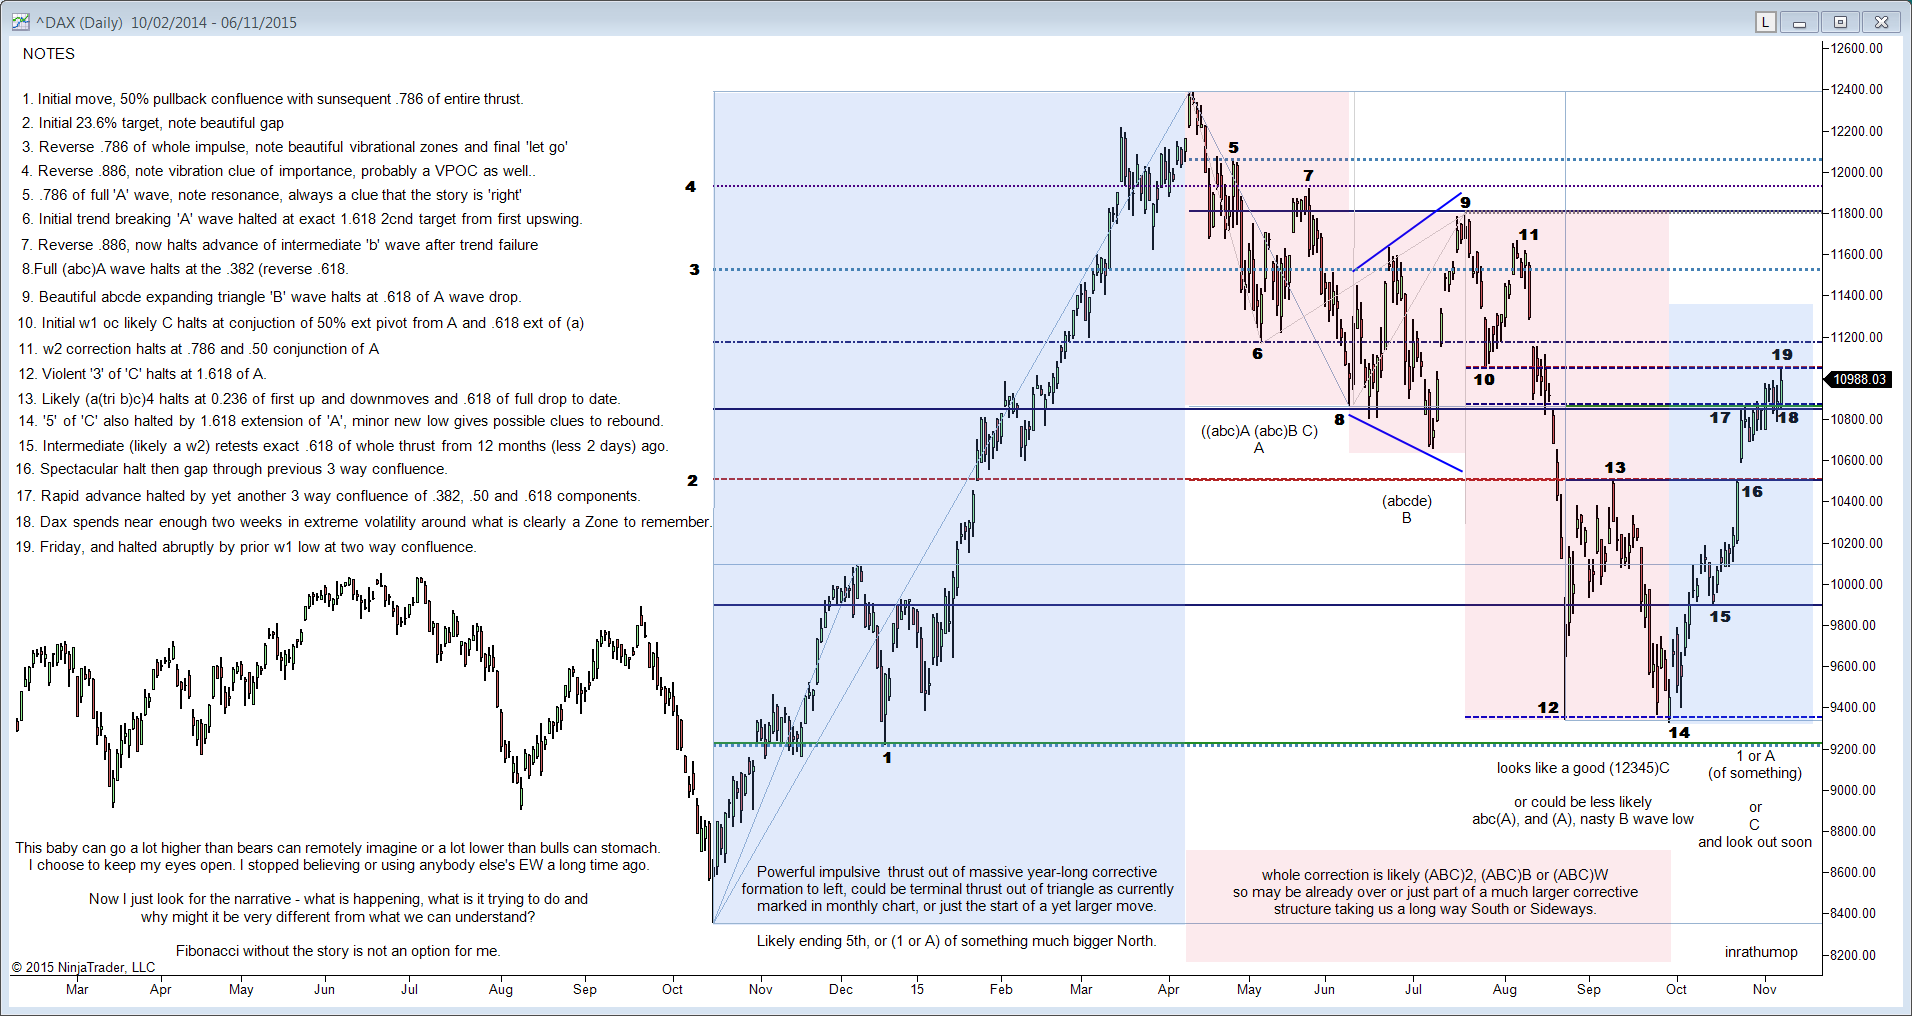
Task: Click the '© 2015 NinjaTrader, LLC' copyright text
Action: [84, 967]
